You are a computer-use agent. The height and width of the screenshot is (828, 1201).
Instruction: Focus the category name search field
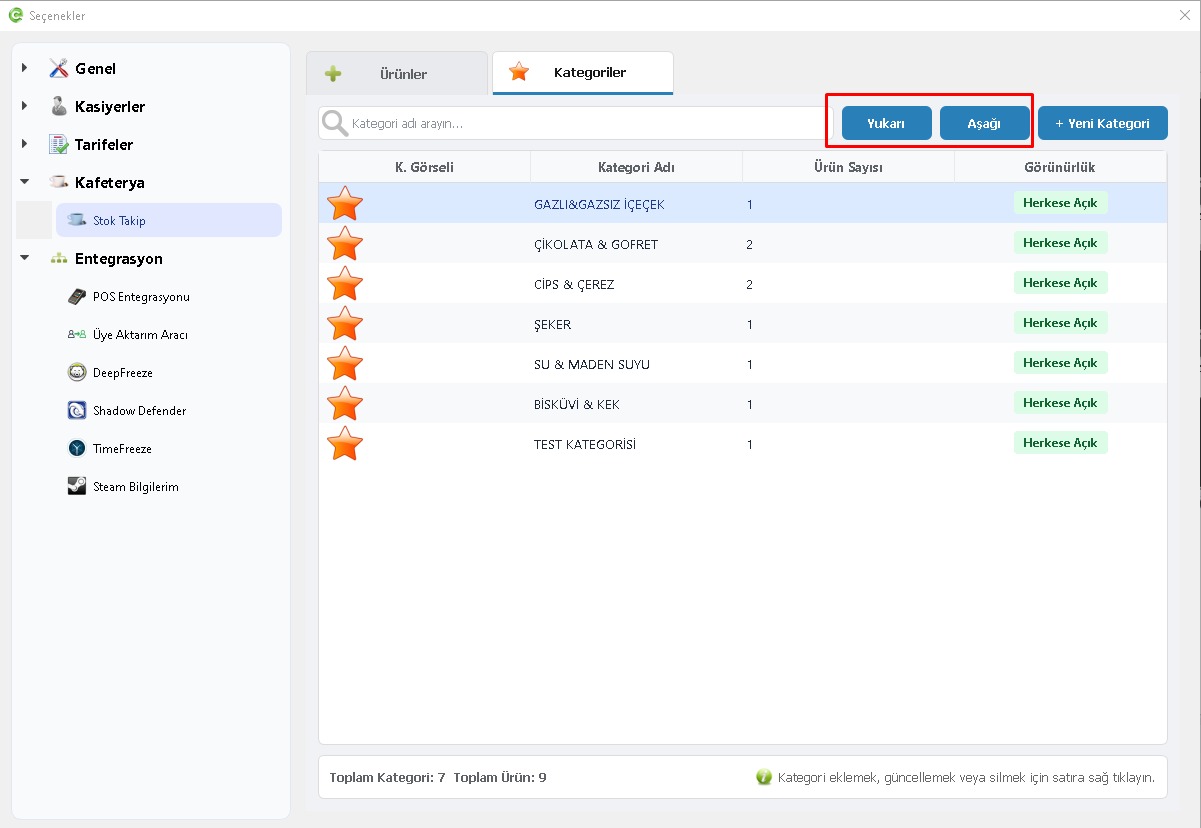[576, 124]
